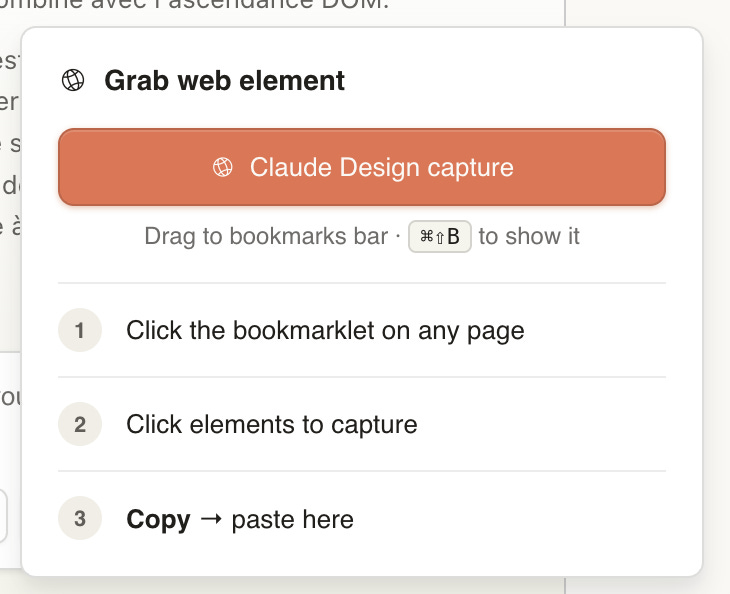Click the step 2 number circle

80,424
